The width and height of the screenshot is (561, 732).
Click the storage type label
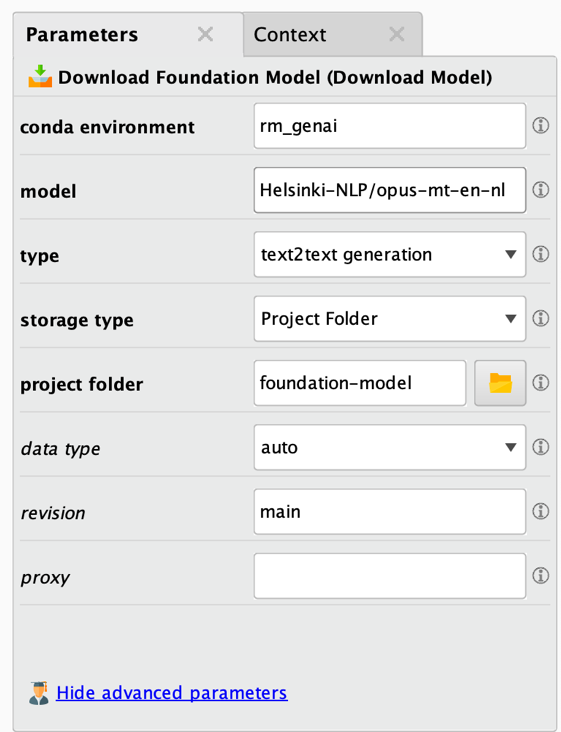pos(77,321)
